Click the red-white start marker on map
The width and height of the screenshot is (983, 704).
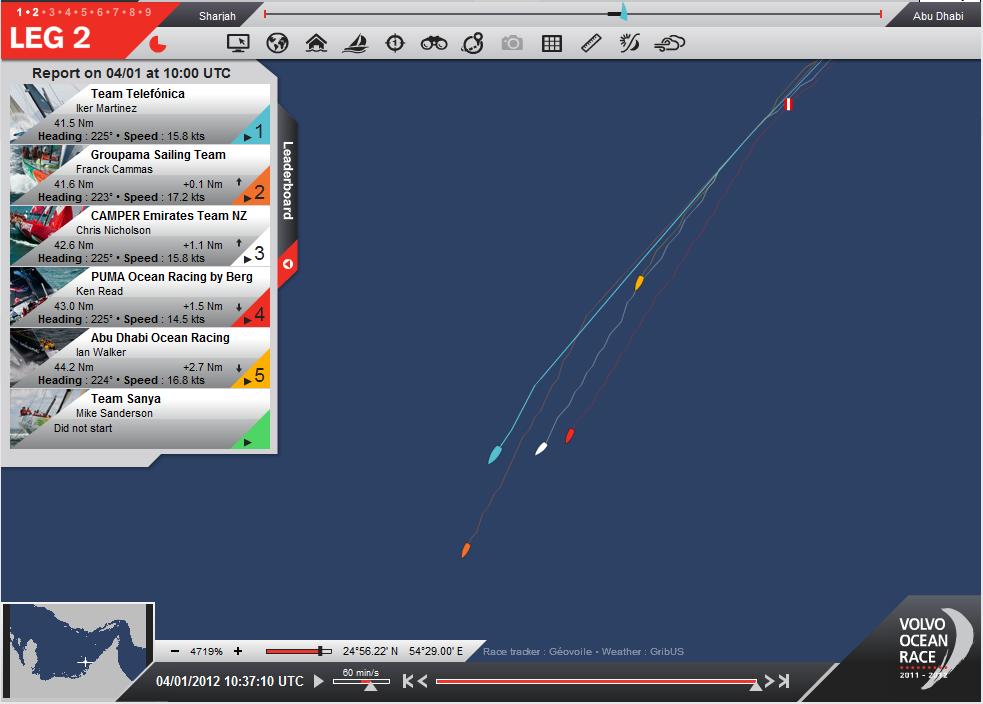[789, 103]
